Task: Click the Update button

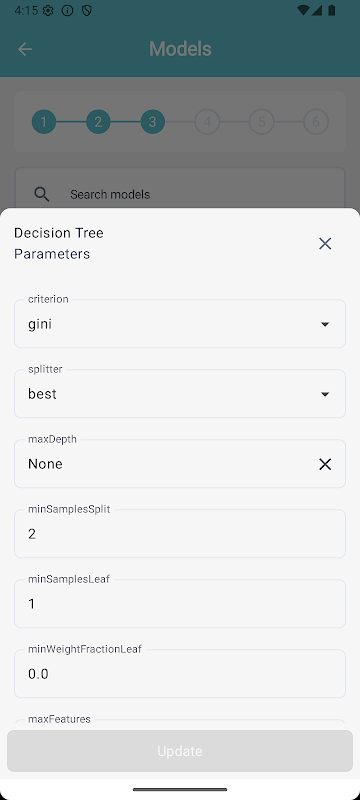Action: [x=179, y=751]
